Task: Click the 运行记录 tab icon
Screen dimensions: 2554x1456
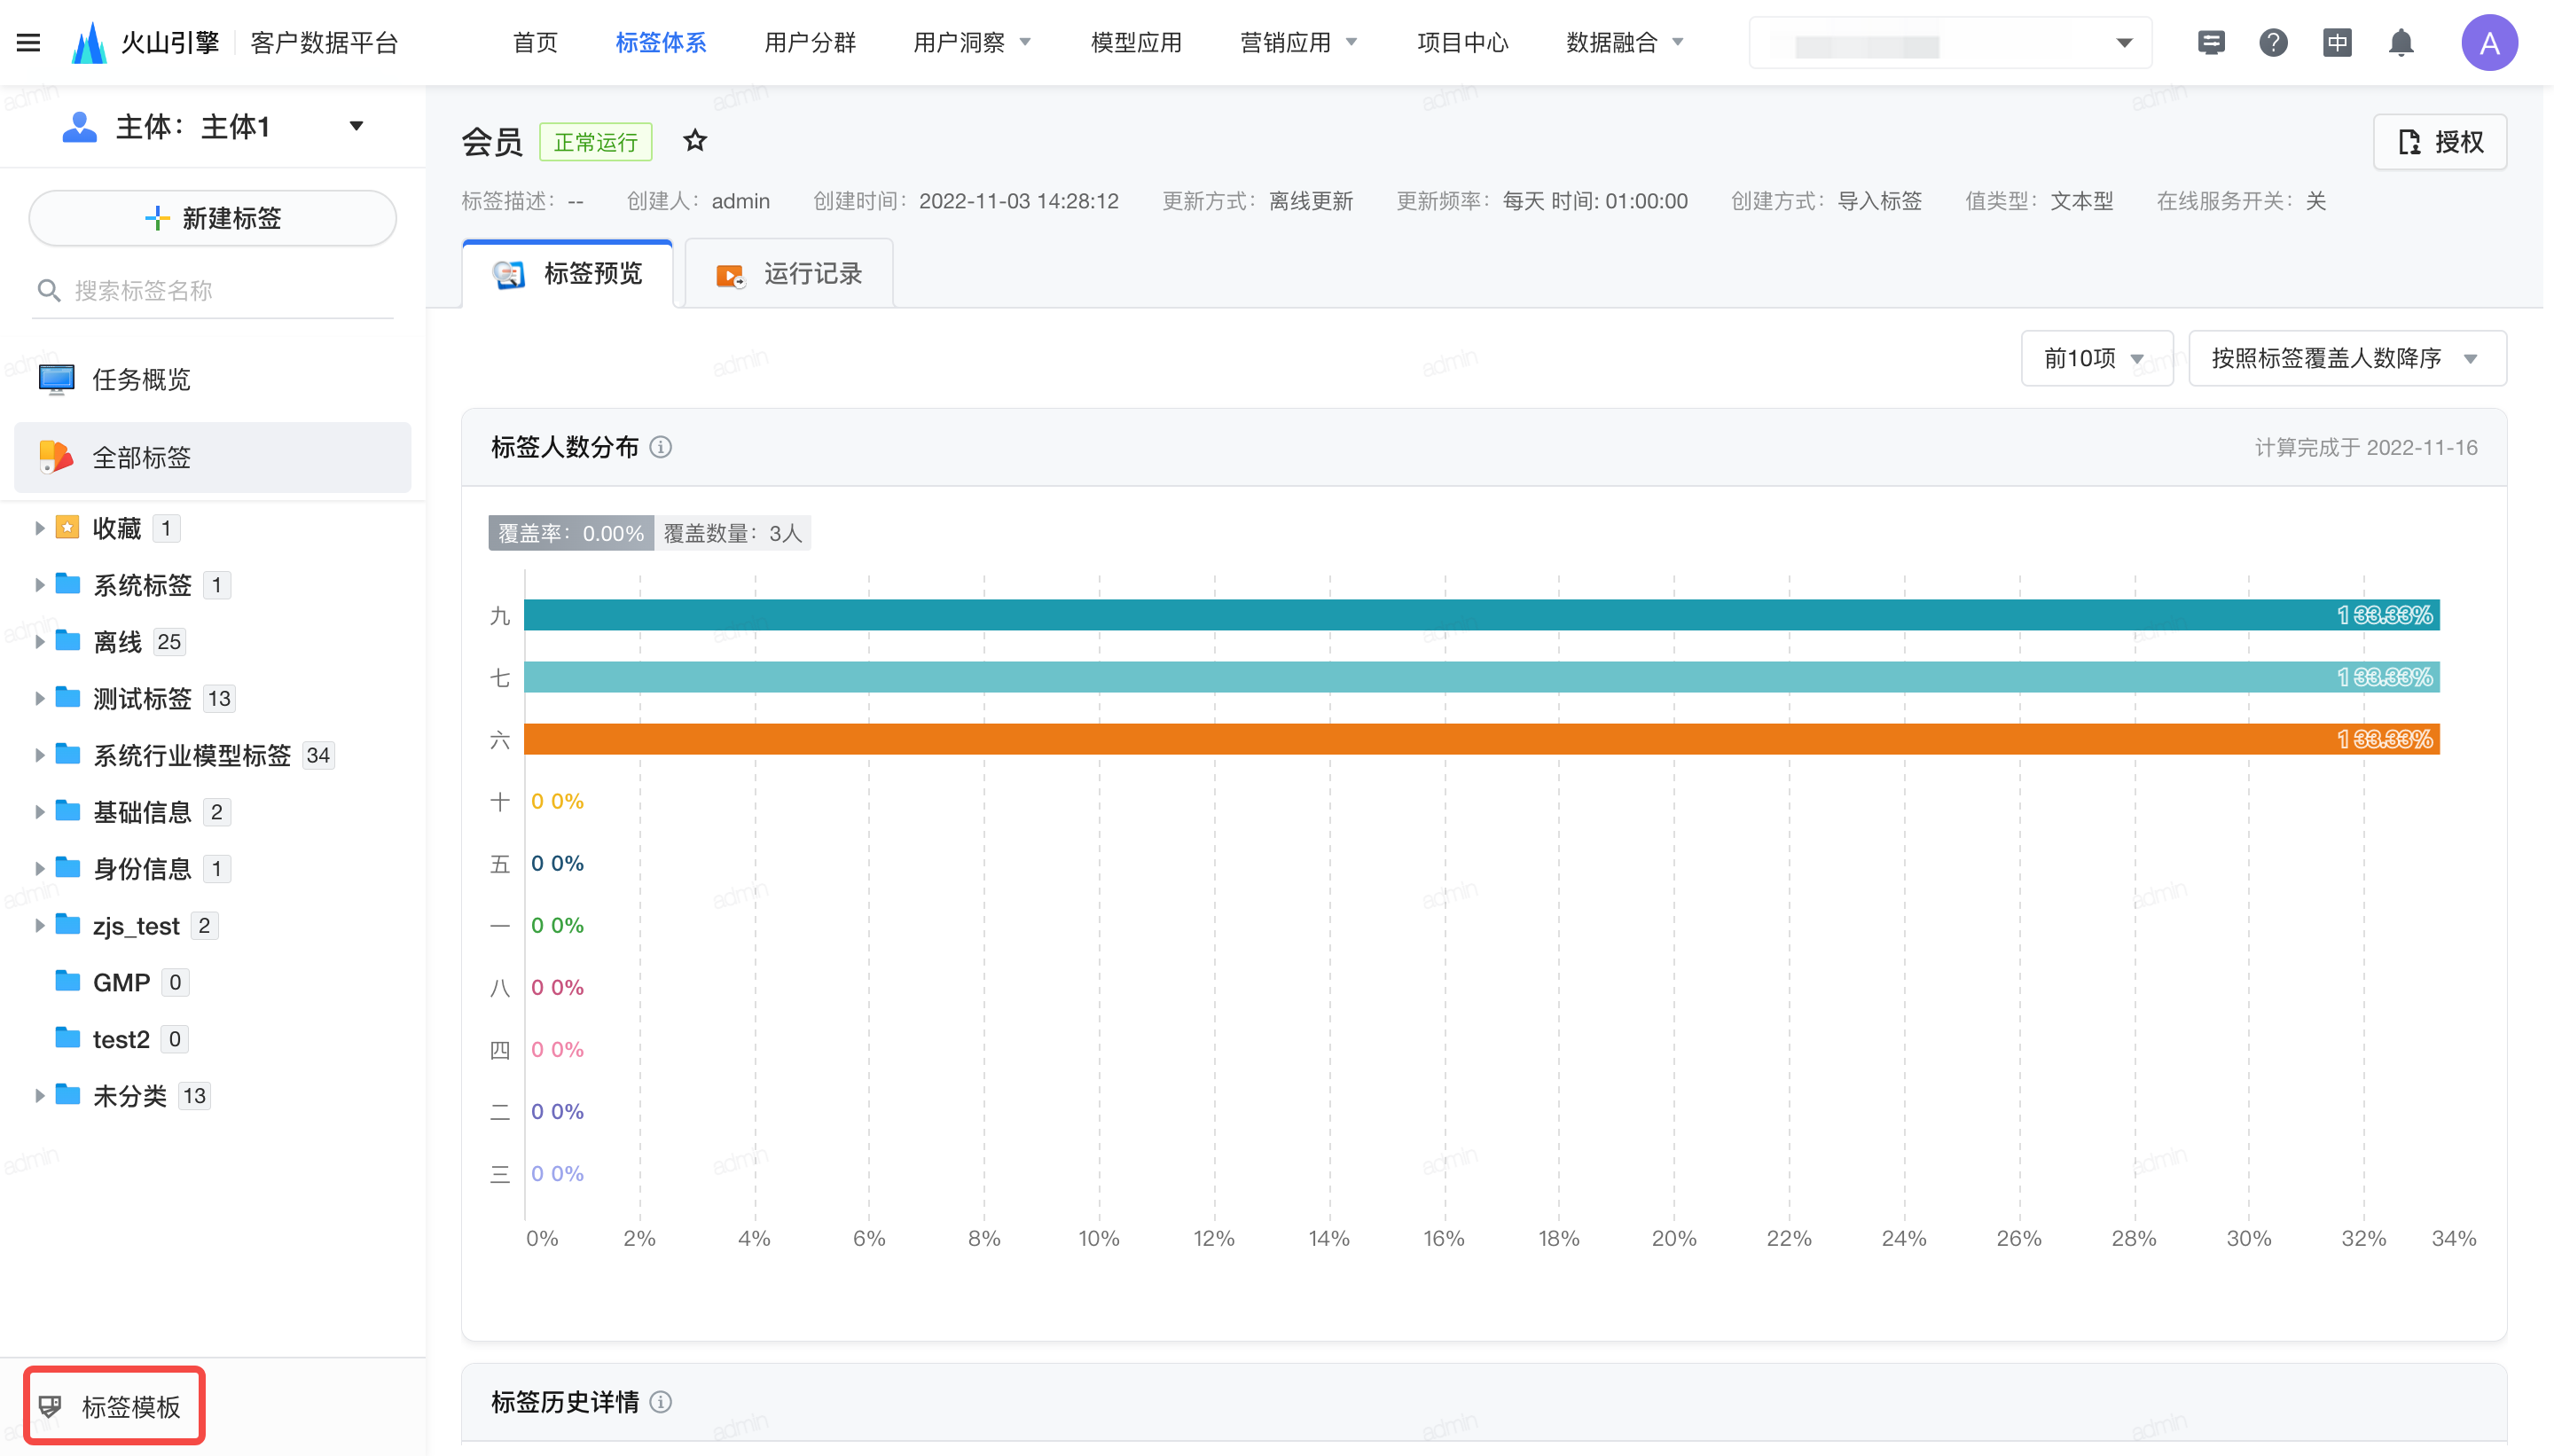Action: (730, 275)
